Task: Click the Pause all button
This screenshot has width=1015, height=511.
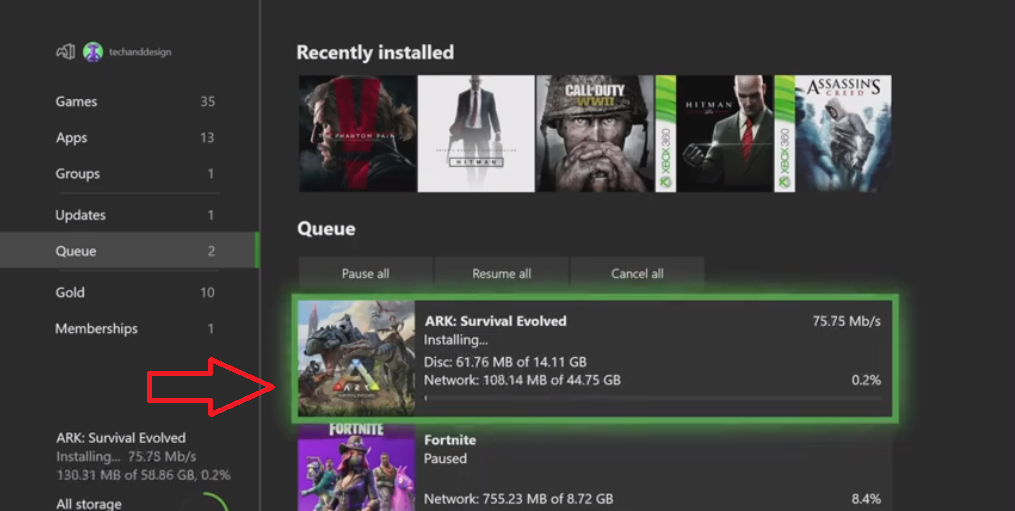Action: pos(366,273)
